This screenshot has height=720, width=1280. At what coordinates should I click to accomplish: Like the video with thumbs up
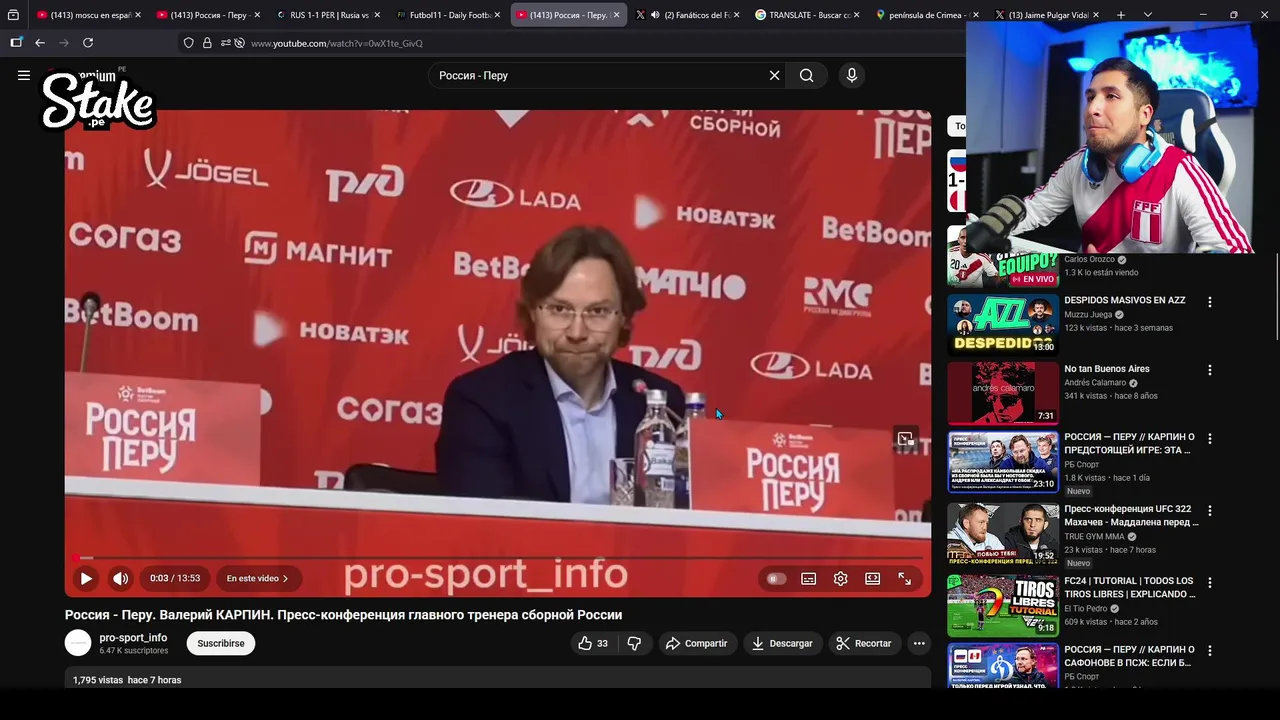point(593,643)
